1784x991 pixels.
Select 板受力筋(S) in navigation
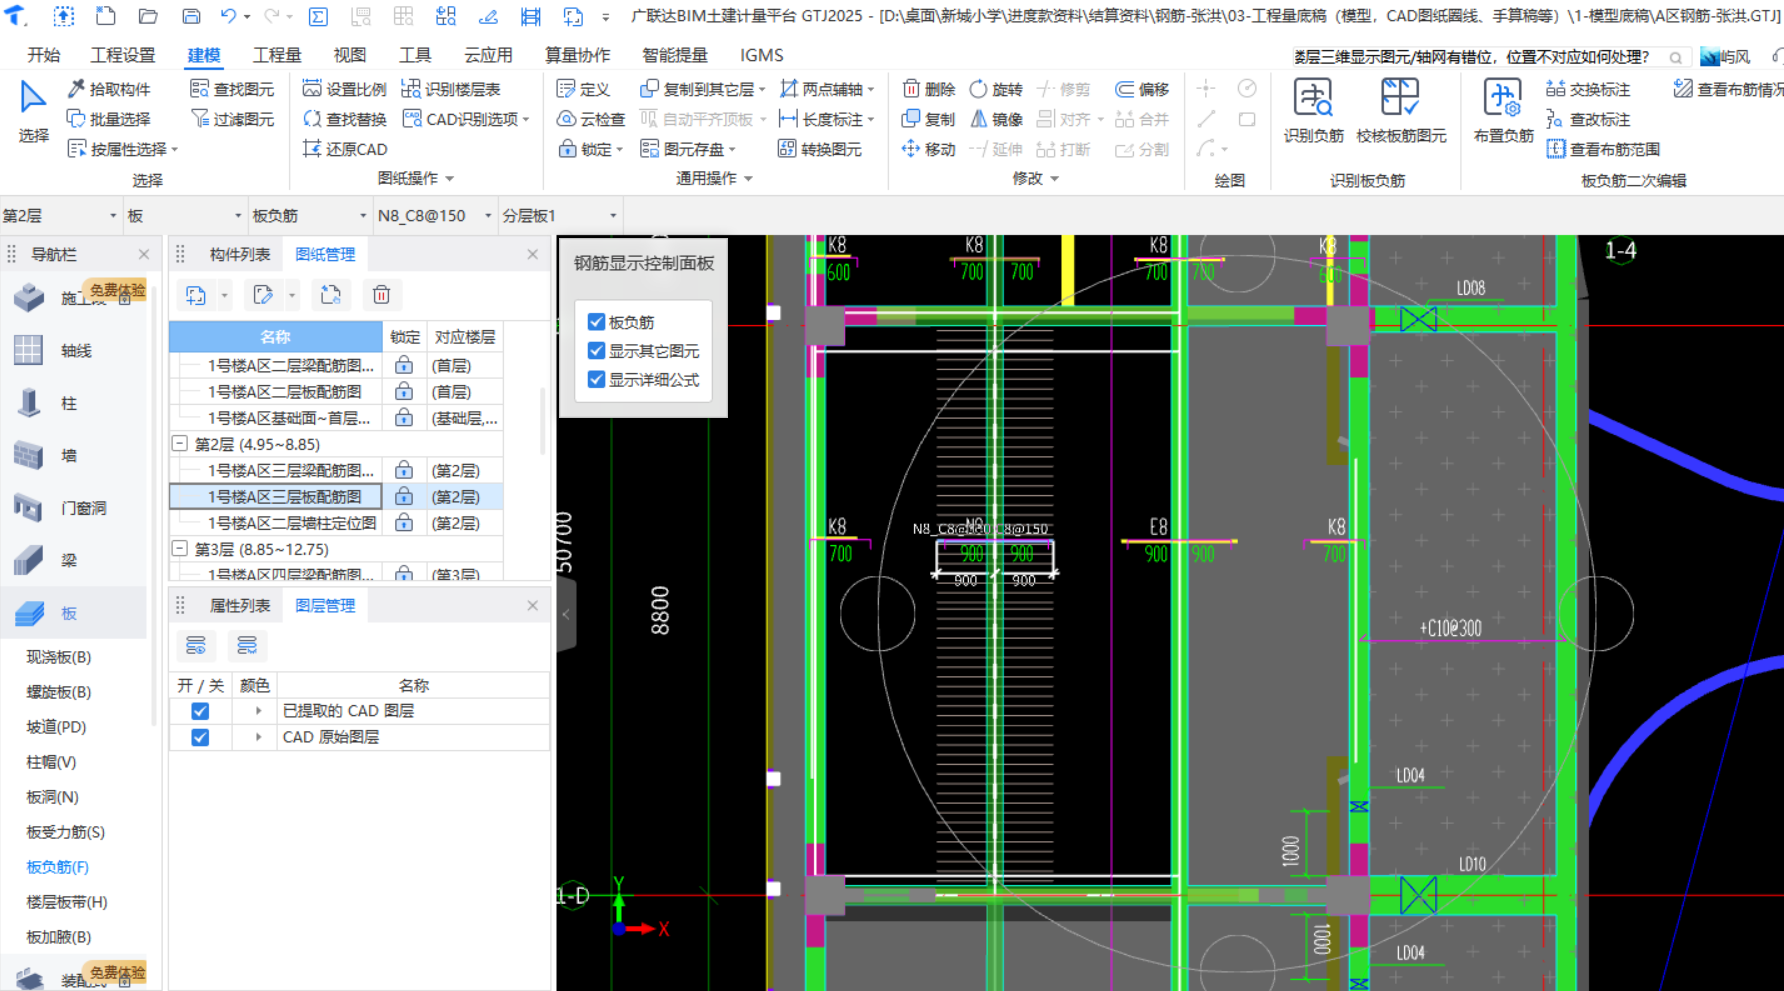point(65,832)
